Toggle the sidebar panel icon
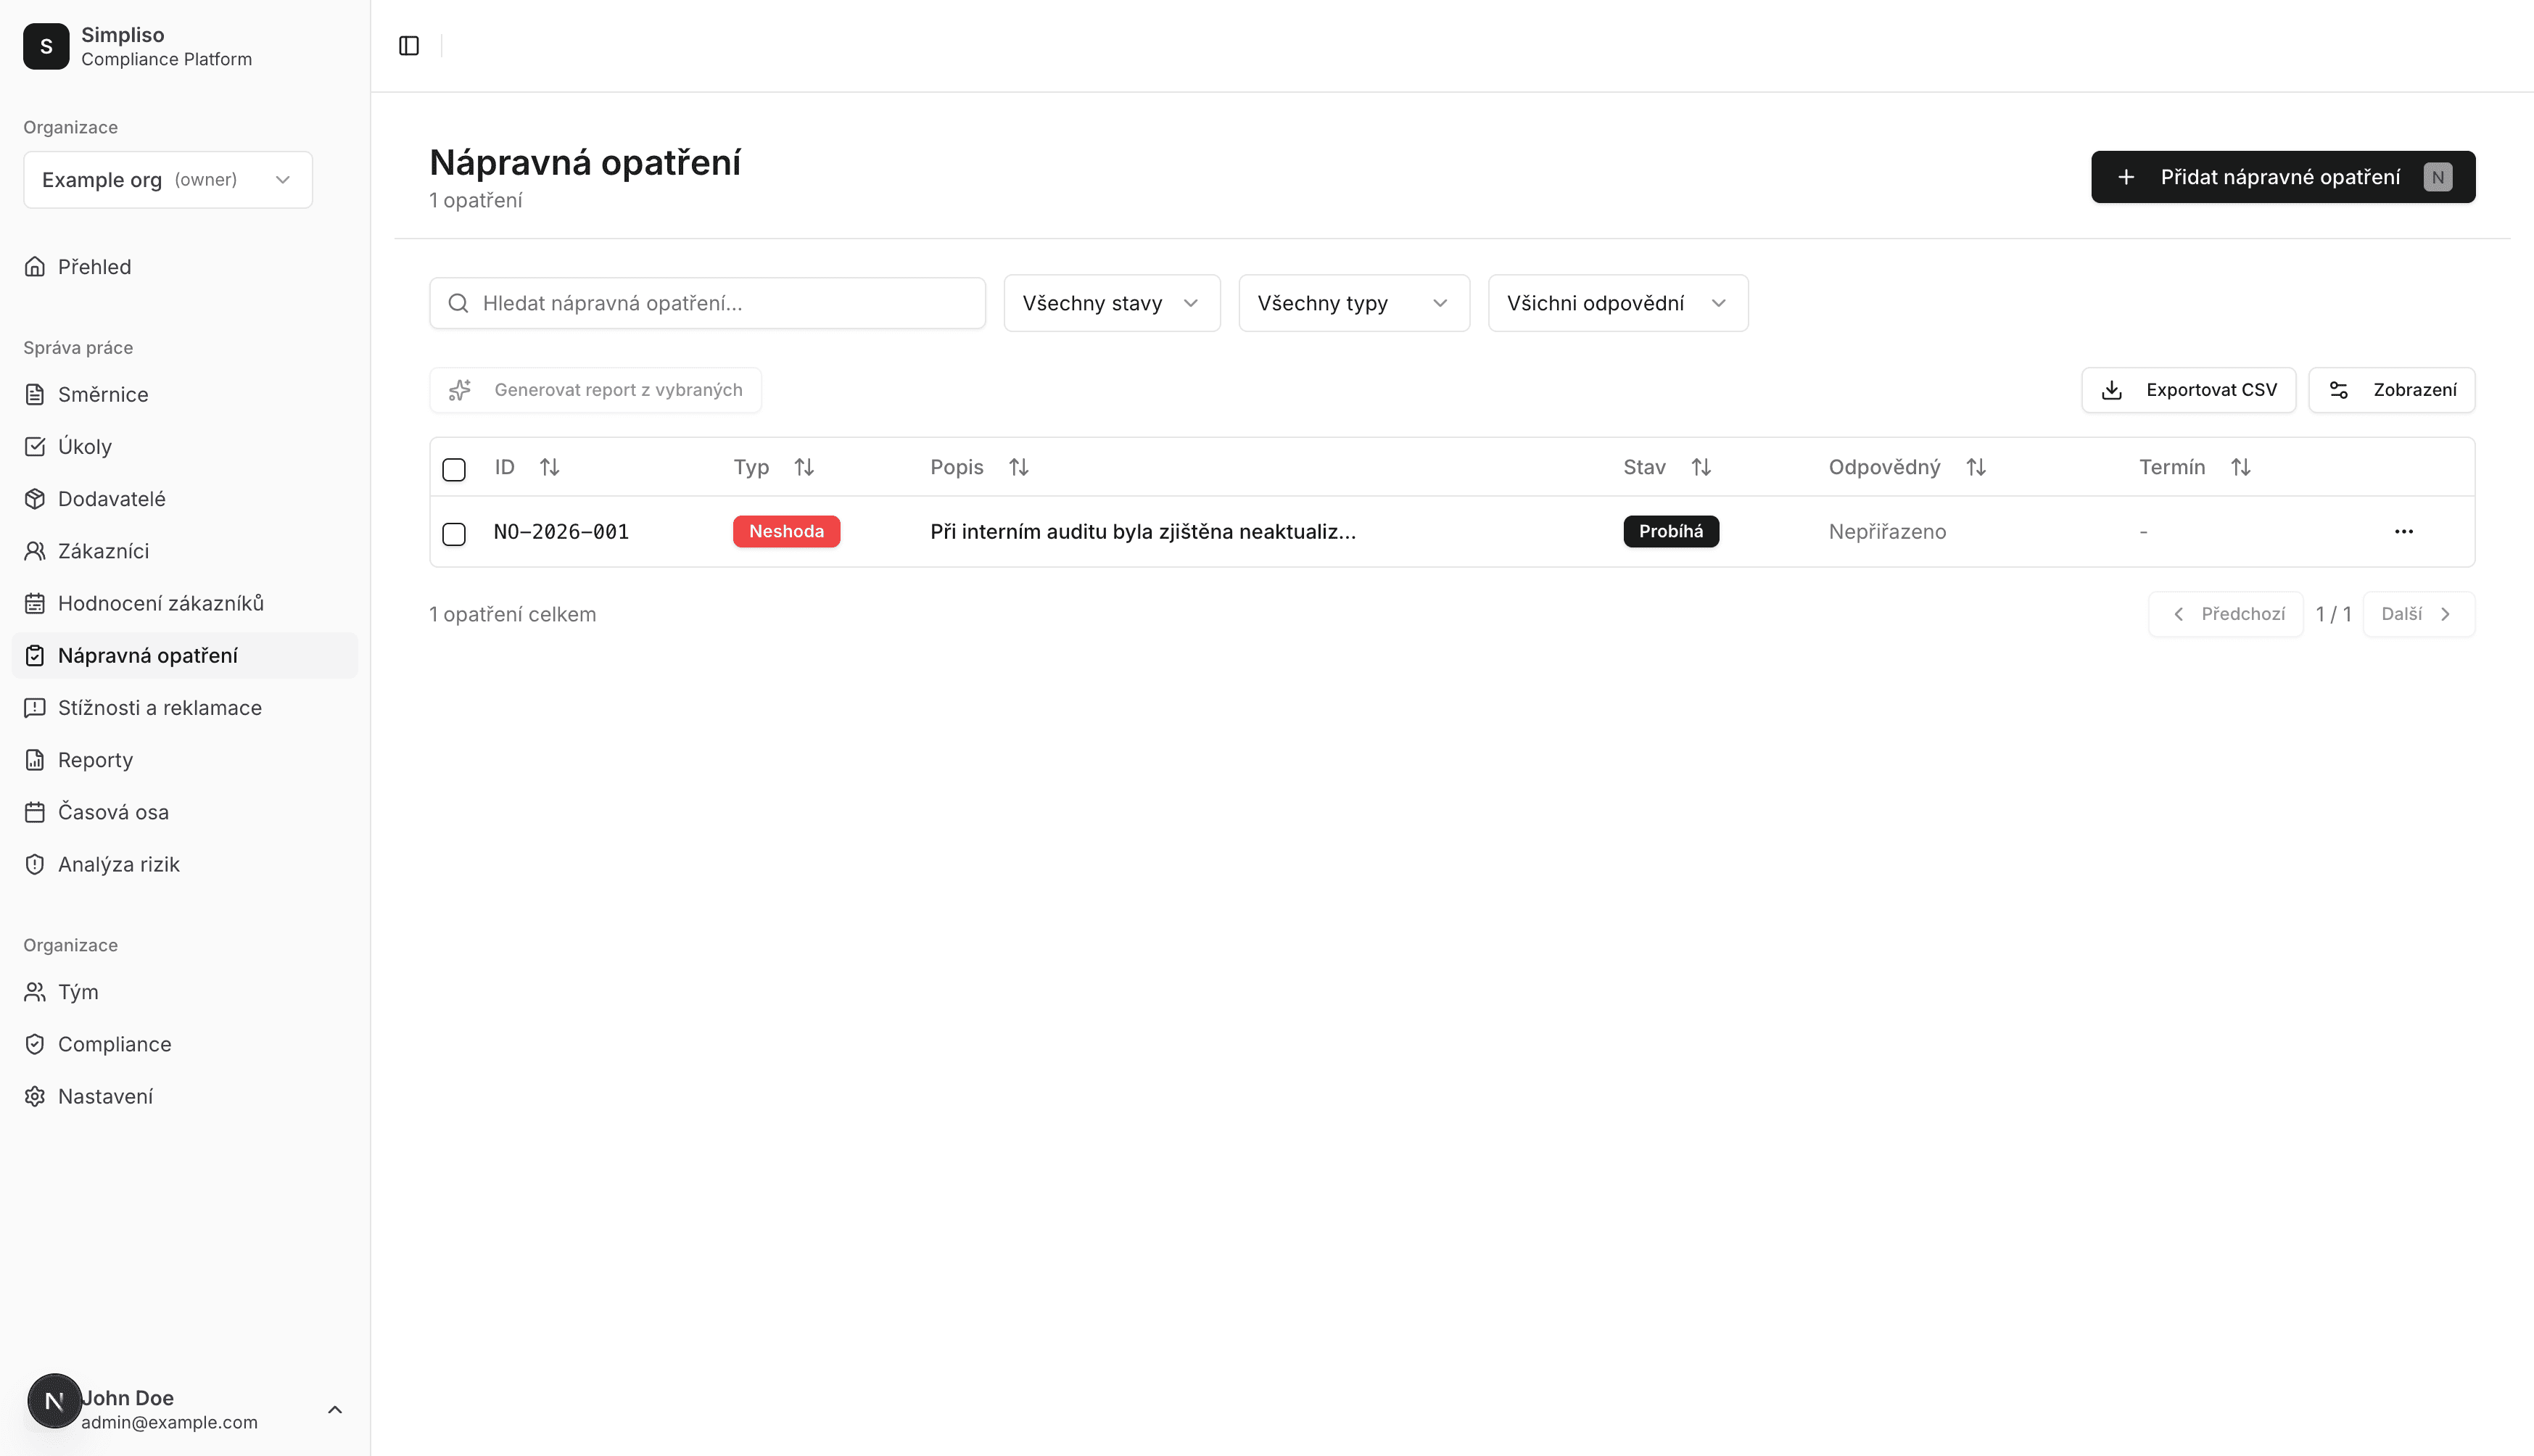This screenshot has width=2534, height=1456. [x=408, y=46]
